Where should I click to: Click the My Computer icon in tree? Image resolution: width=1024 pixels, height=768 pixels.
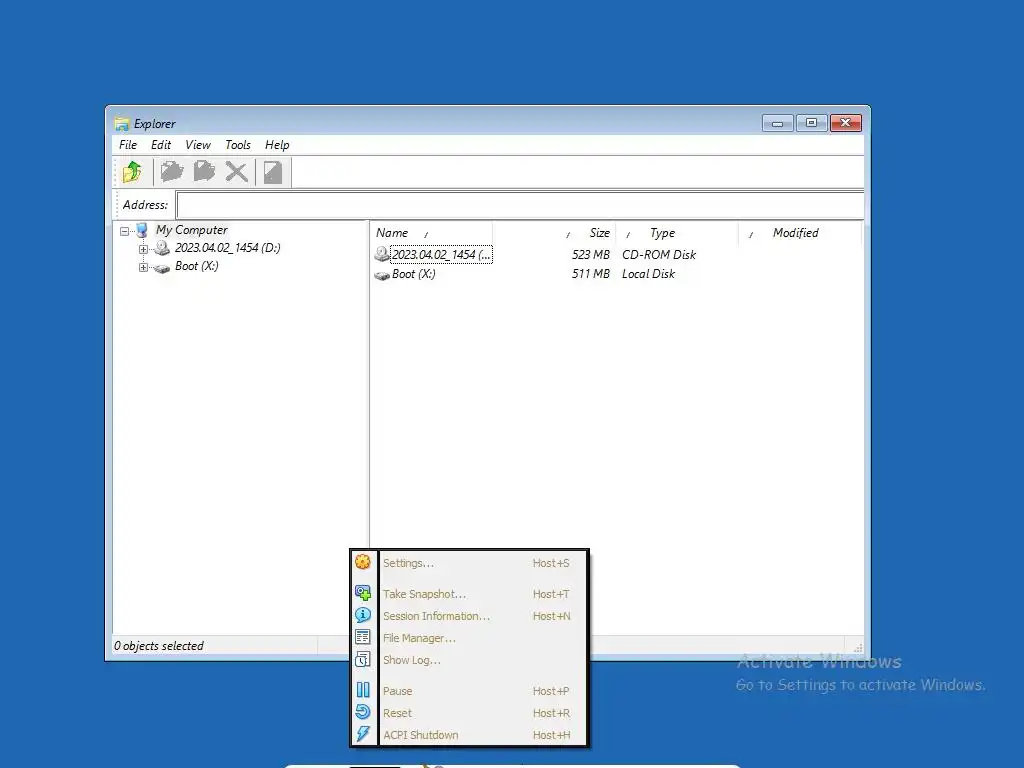coord(142,230)
